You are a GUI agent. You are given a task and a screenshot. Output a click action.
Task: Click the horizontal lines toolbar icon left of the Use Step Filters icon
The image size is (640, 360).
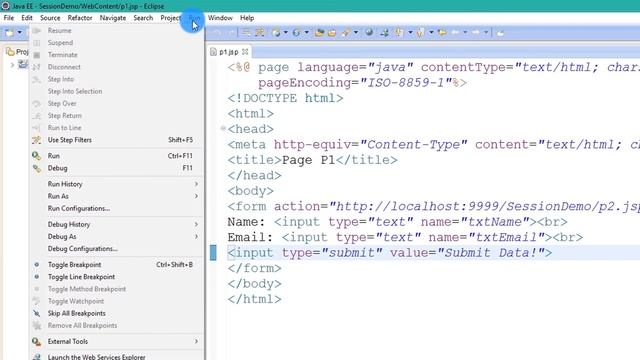tap(246, 32)
